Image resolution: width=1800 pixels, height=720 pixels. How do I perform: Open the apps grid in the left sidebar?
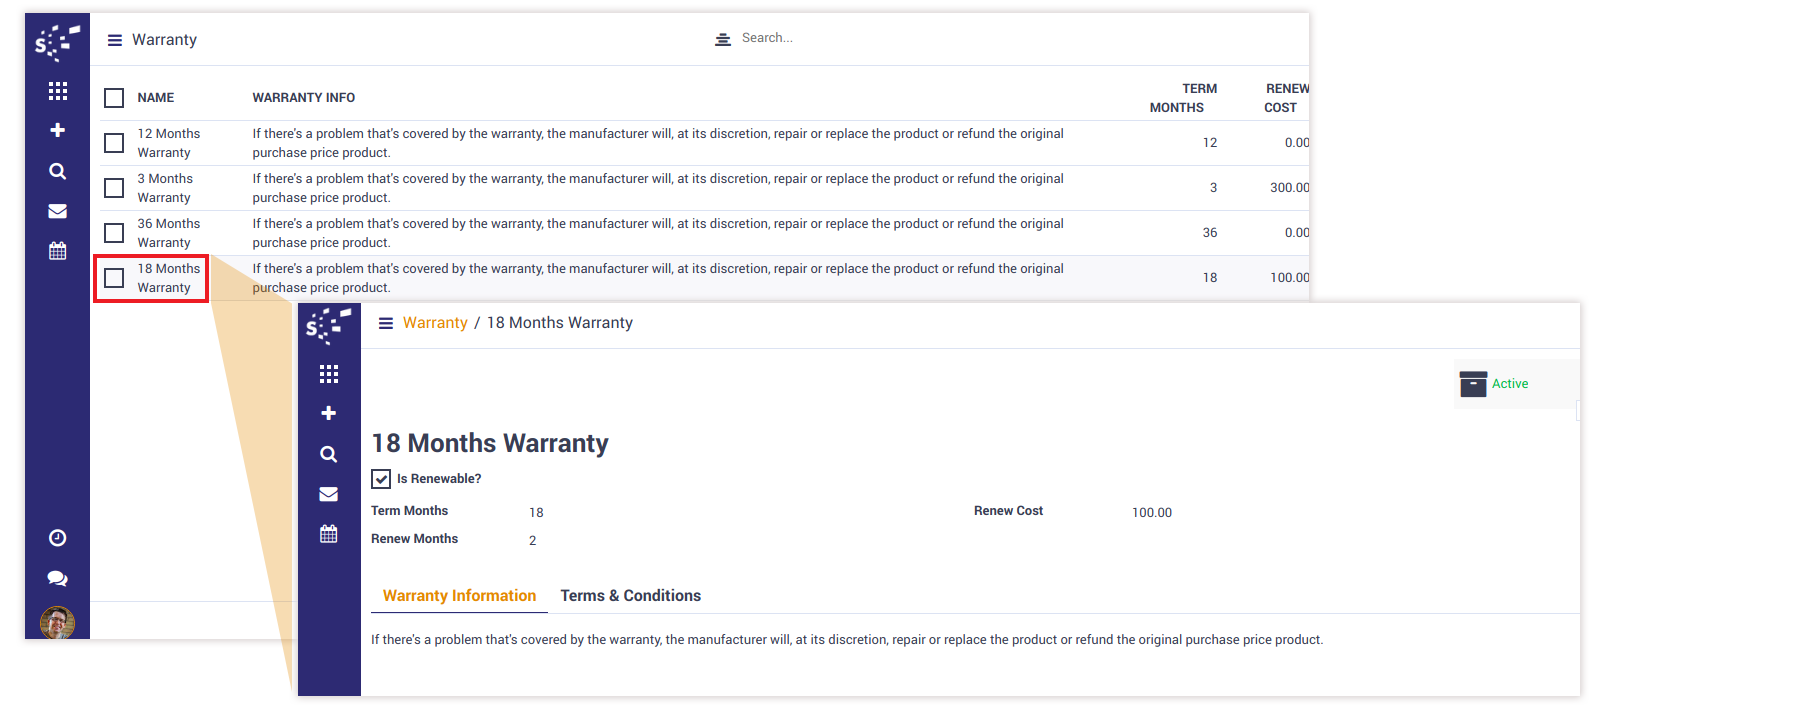tap(58, 91)
